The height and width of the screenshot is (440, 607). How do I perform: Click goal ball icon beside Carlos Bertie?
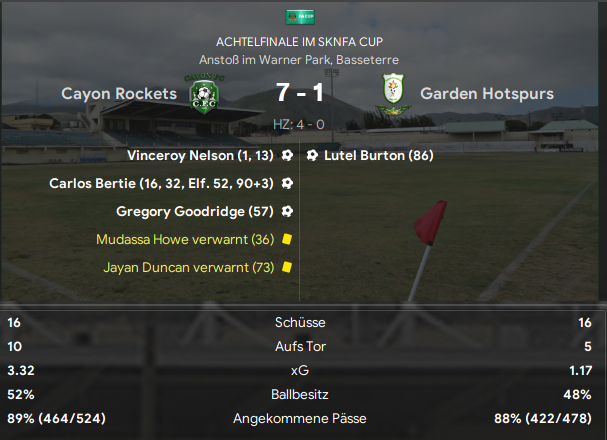click(287, 183)
